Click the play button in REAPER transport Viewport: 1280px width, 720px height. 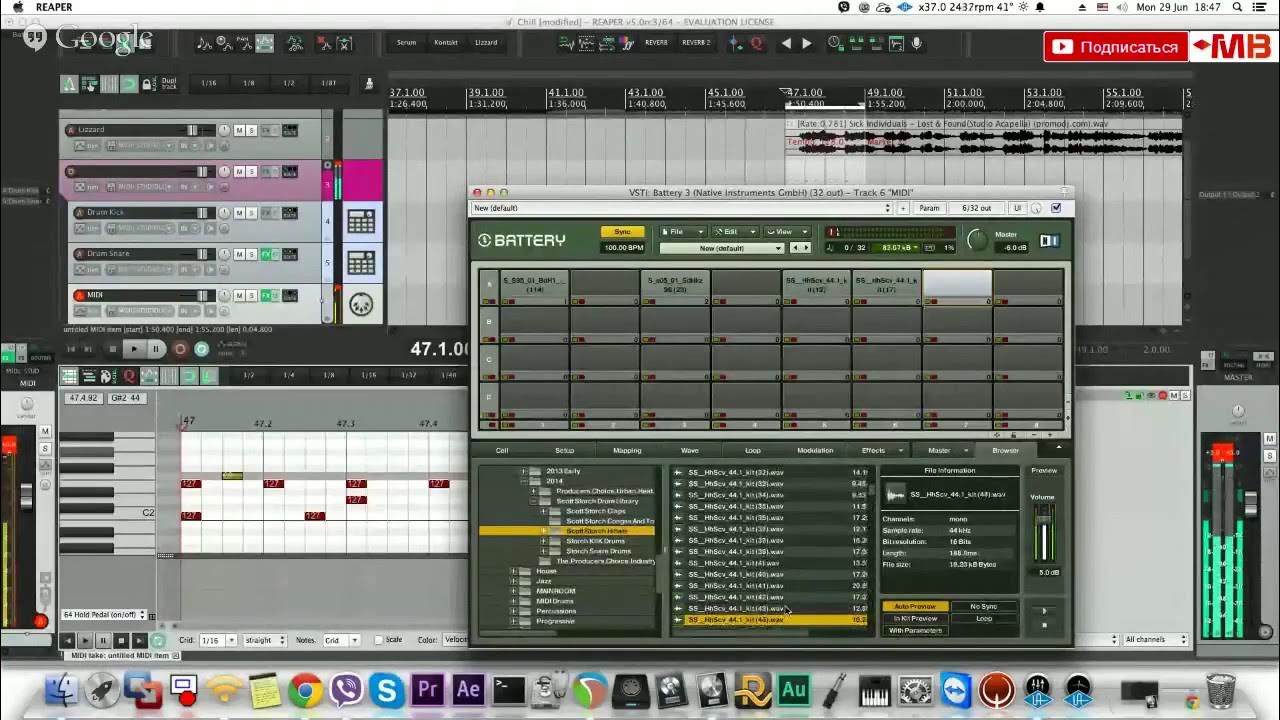click(x=134, y=349)
